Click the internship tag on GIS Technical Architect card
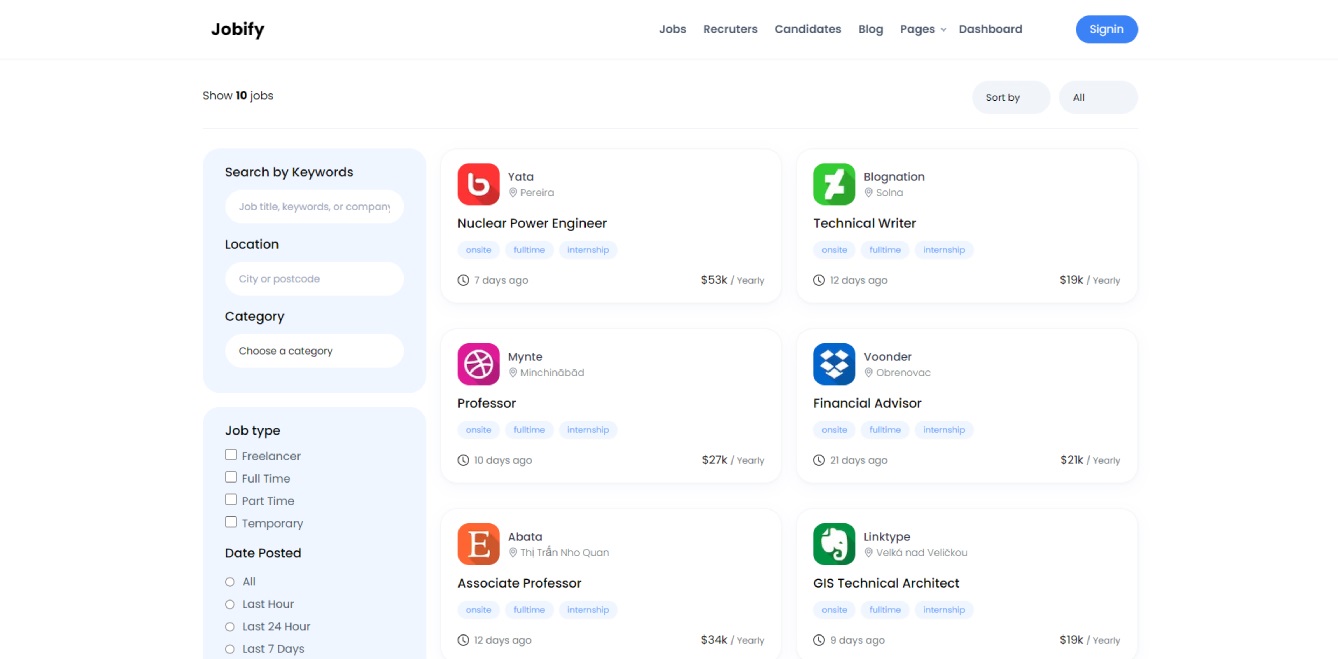 coord(944,610)
